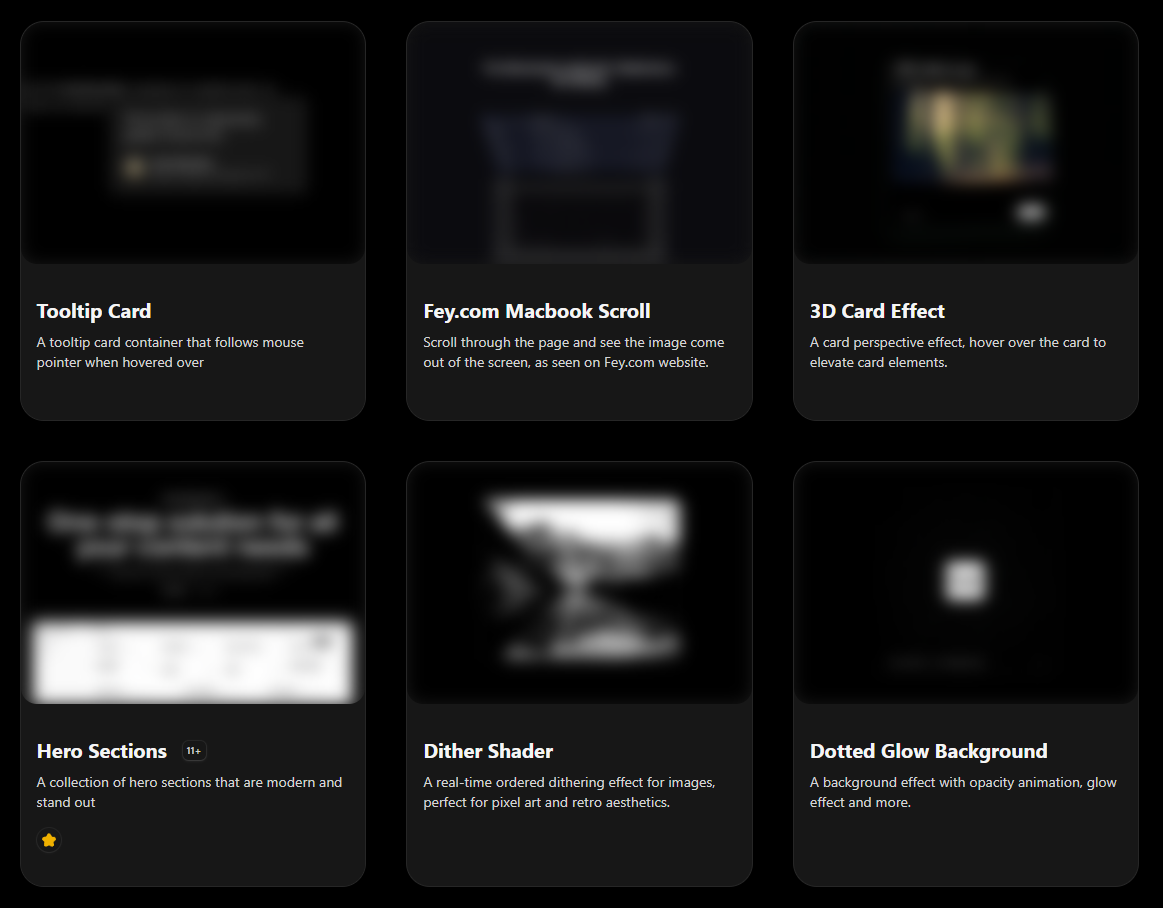Image resolution: width=1163 pixels, height=908 pixels.
Task: Click the Macbook Scroll description text
Action: coord(573,352)
